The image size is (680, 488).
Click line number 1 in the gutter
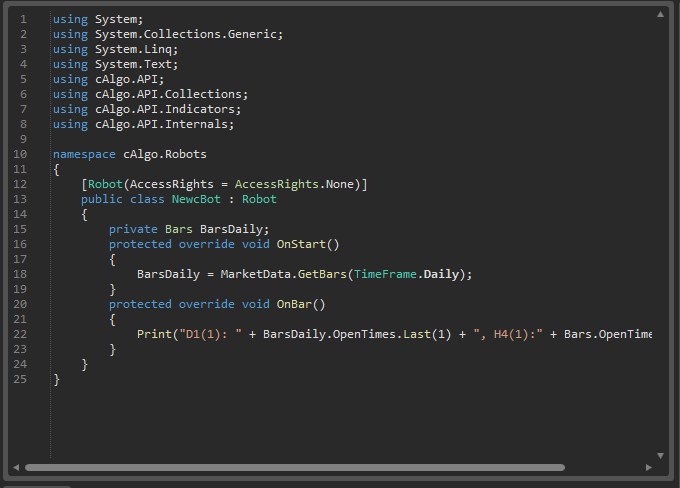pos(24,19)
